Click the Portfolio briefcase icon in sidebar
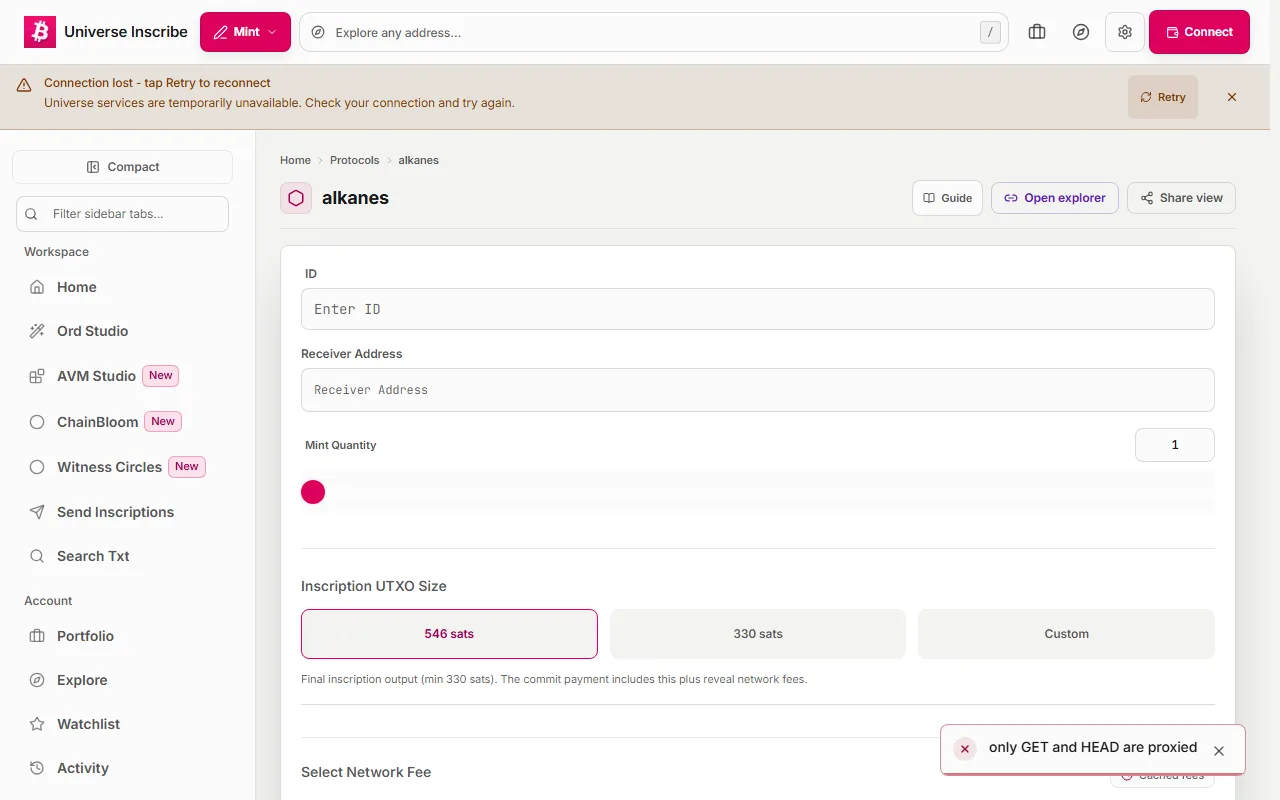The height and width of the screenshot is (800, 1280). pos(37,636)
